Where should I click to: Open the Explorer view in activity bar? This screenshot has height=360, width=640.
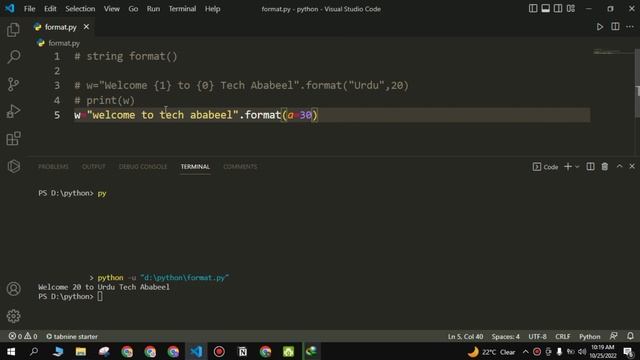(x=13, y=30)
